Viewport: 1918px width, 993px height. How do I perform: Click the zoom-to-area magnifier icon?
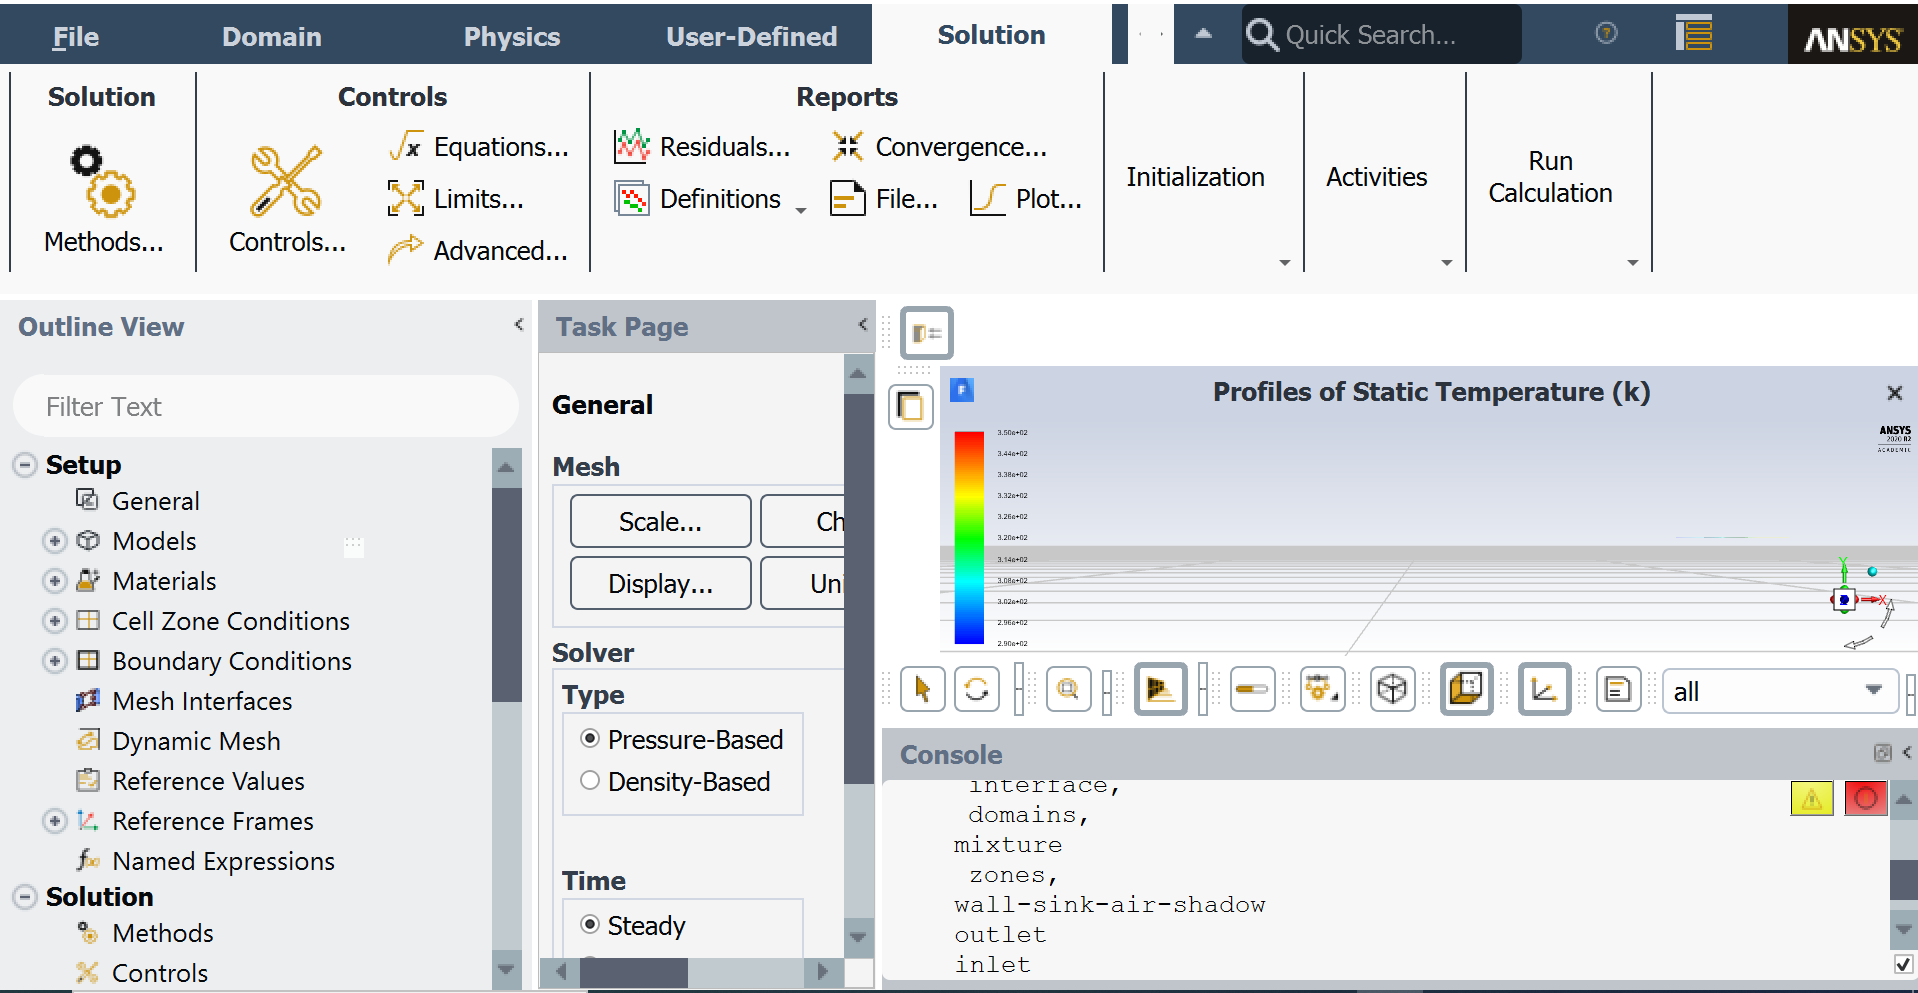(x=1068, y=690)
